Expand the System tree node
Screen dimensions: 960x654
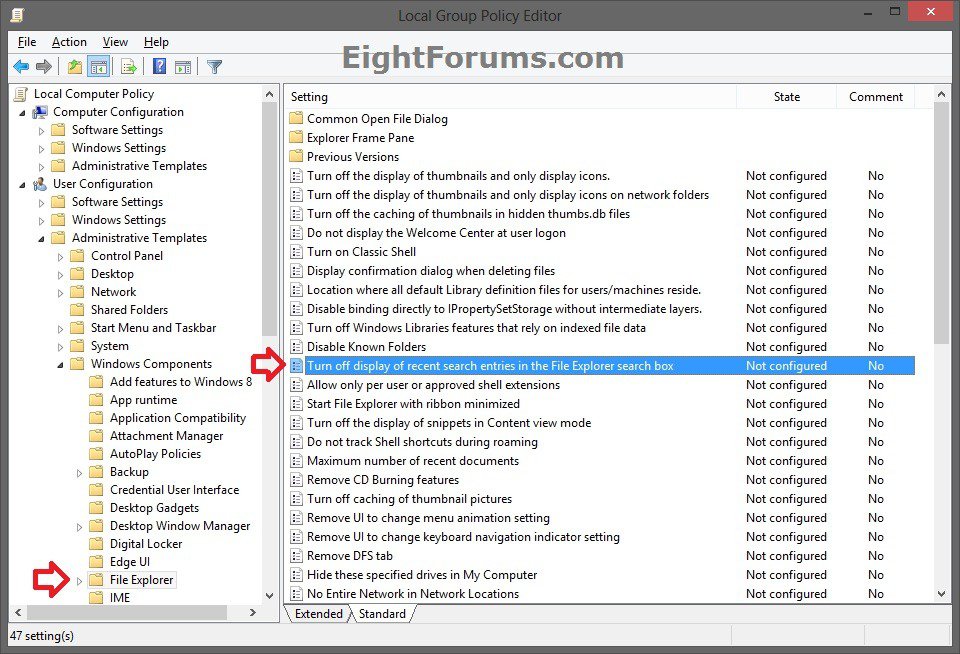[x=61, y=347]
